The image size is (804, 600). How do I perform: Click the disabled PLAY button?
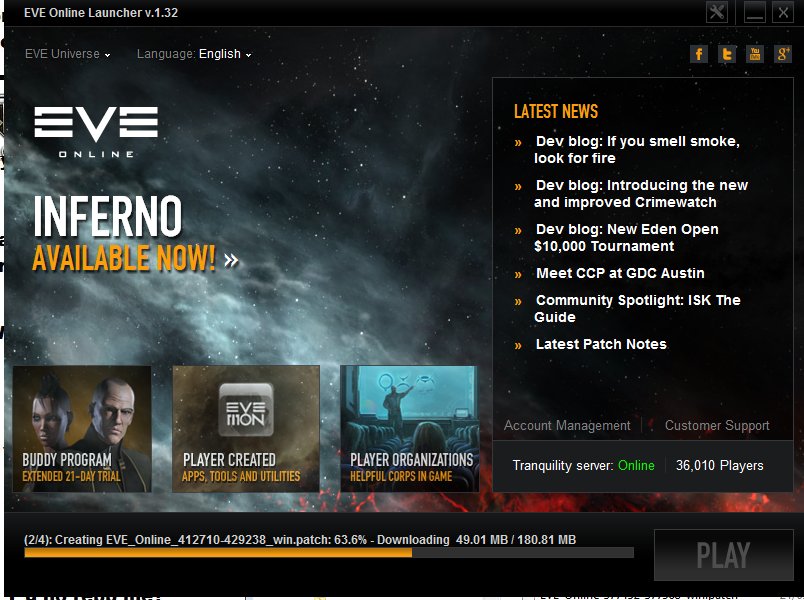(x=723, y=555)
